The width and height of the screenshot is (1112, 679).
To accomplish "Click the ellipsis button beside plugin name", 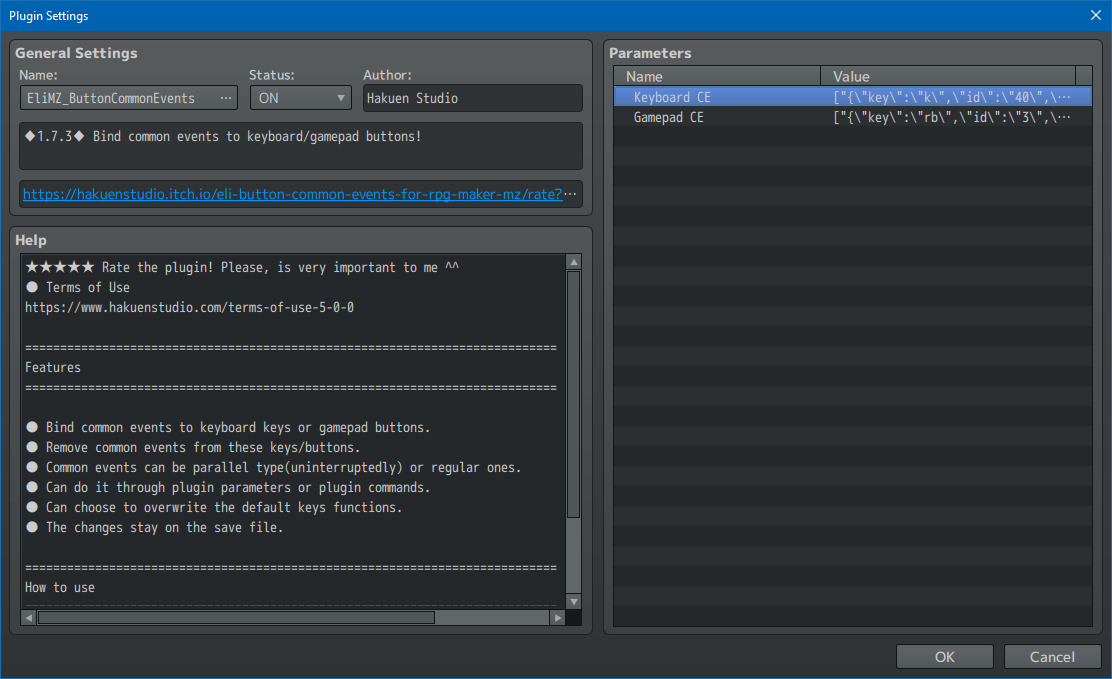I will coord(227,98).
